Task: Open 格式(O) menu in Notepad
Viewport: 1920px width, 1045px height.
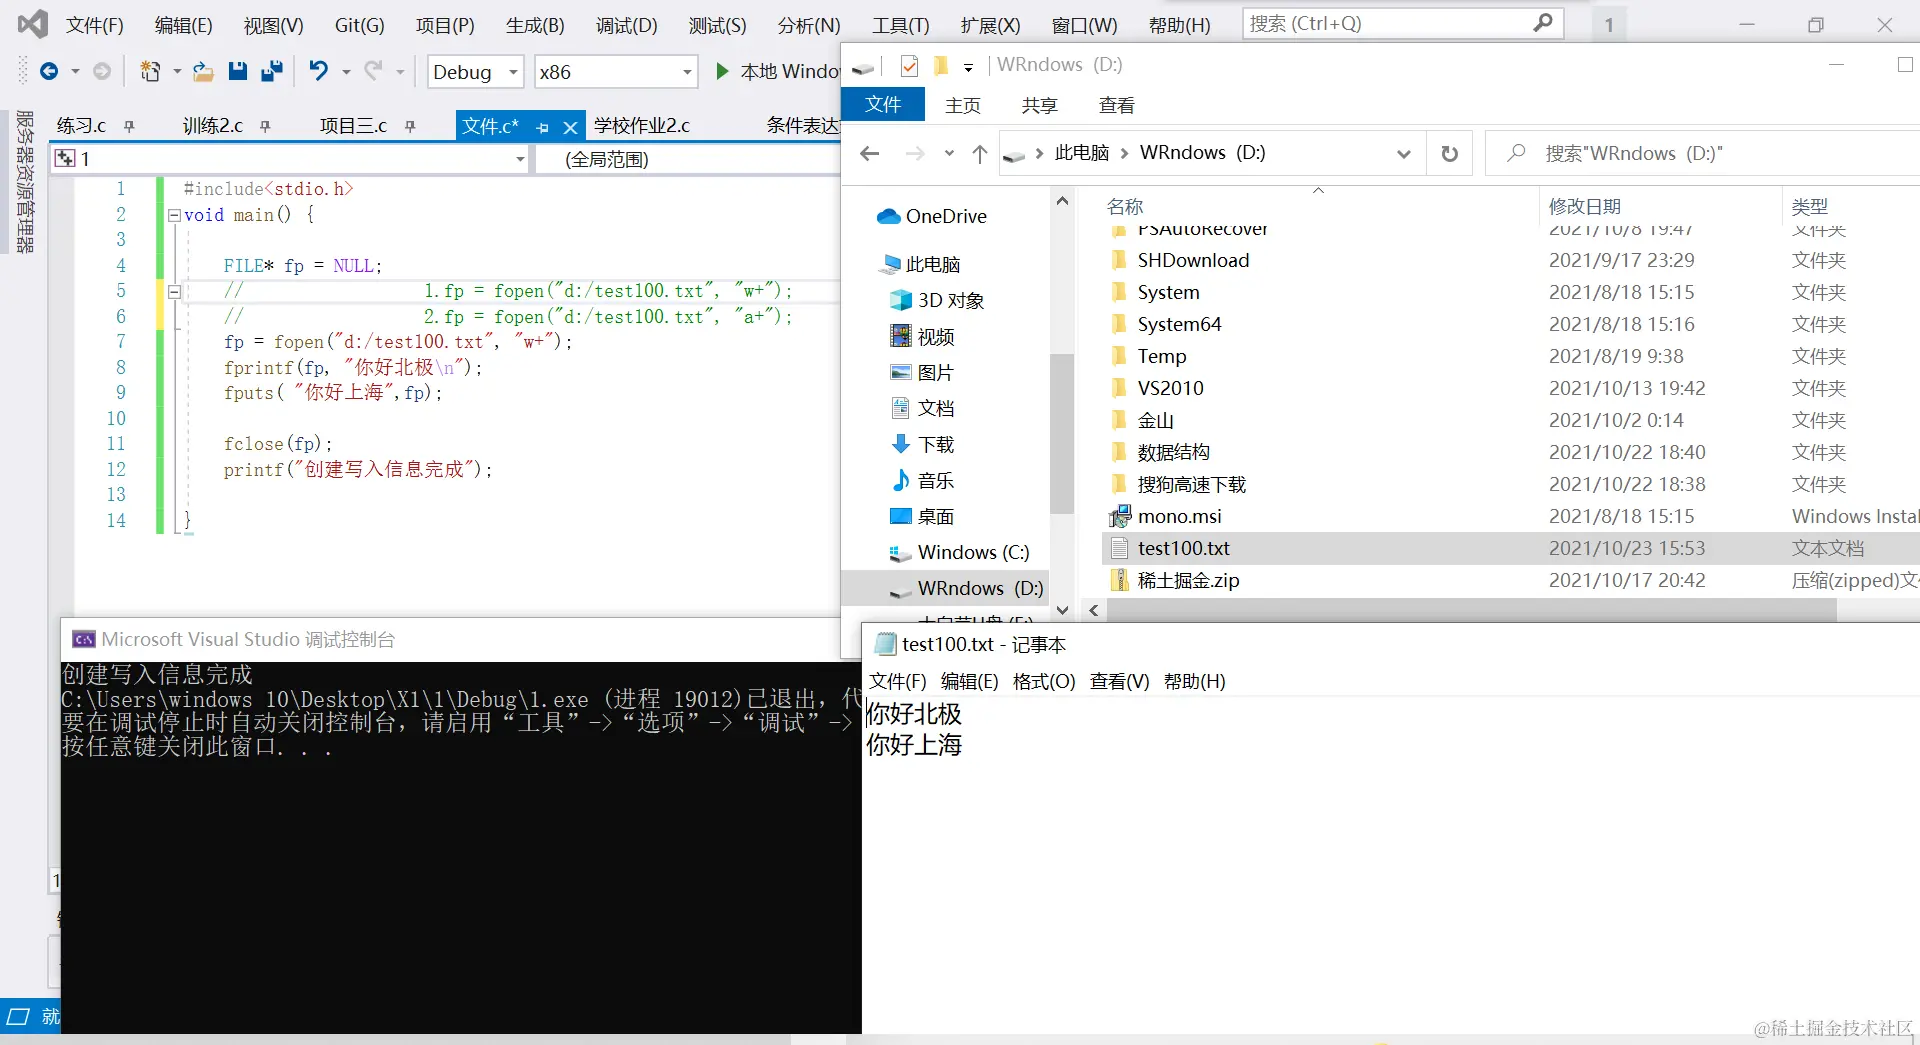Action: 1044,681
